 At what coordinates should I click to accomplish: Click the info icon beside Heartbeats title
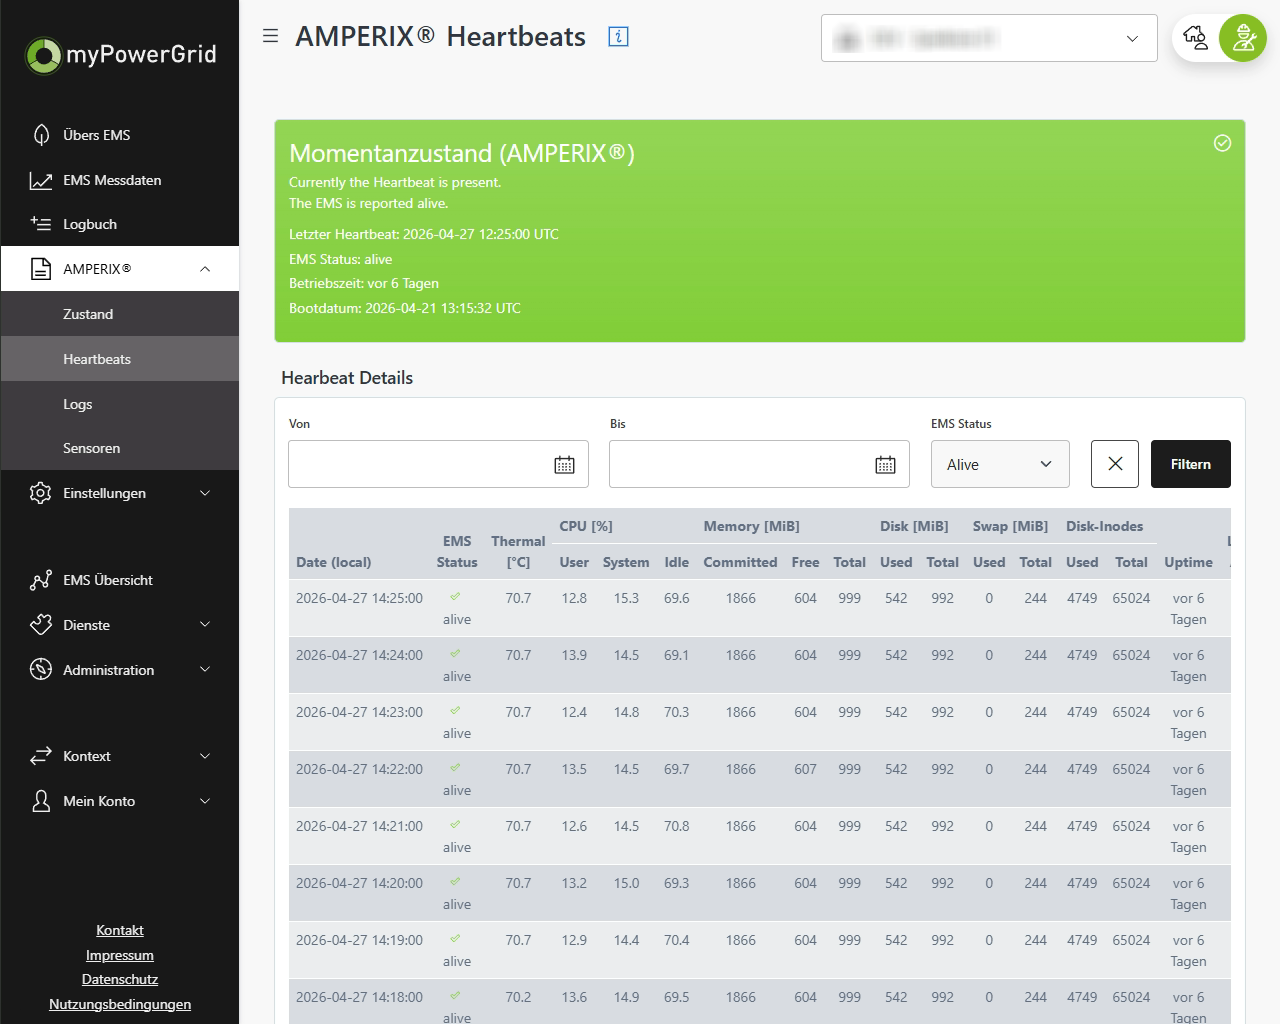618,37
